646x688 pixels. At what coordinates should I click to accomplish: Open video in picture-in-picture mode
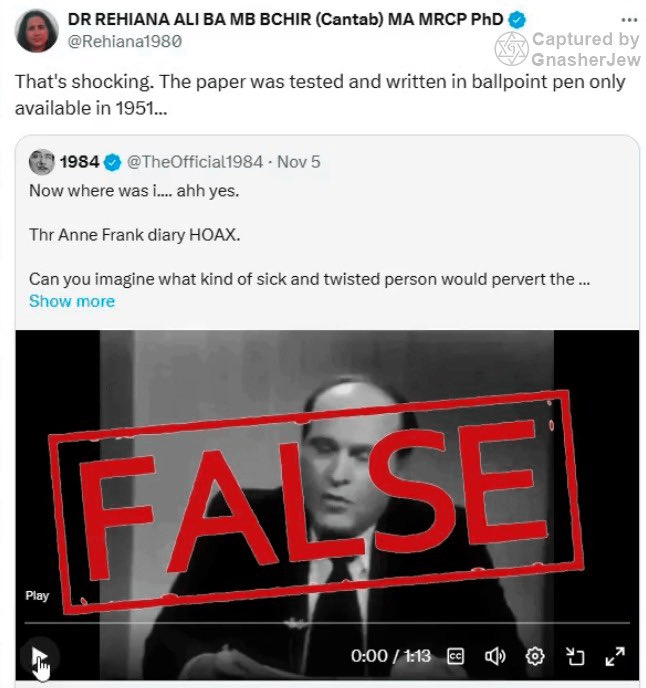click(x=575, y=656)
